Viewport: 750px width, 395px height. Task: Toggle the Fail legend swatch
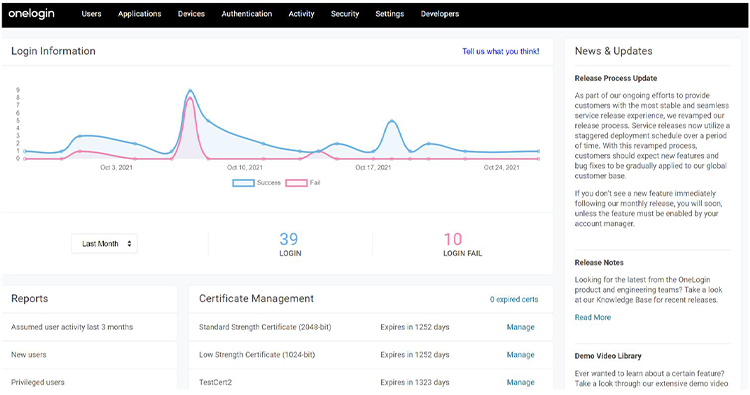tap(296, 183)
